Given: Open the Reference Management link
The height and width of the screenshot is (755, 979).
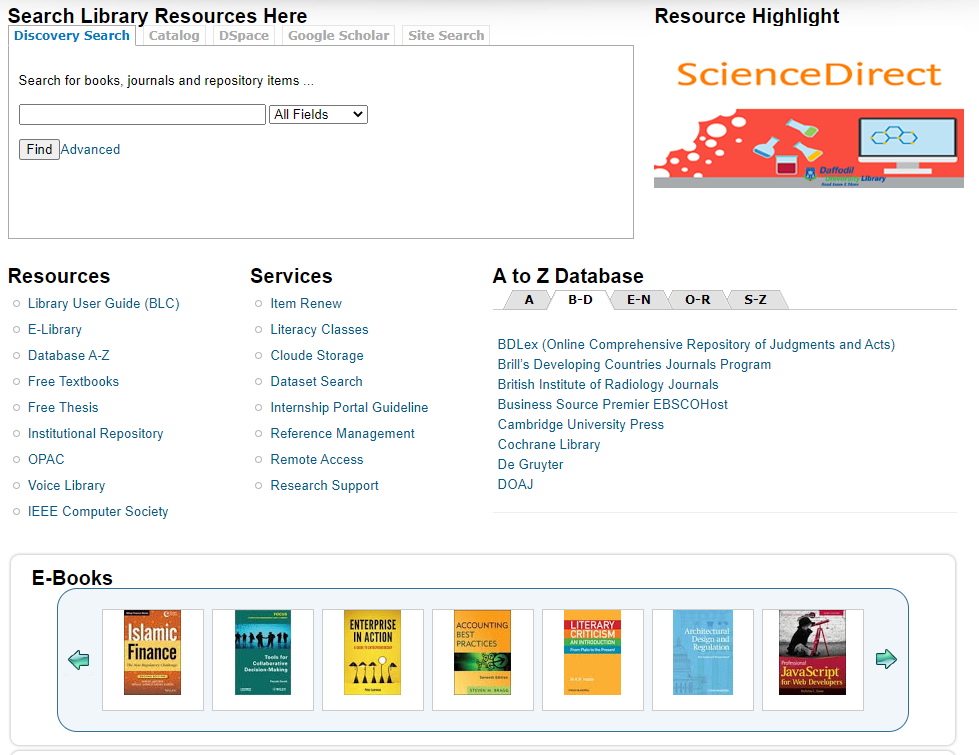Looking at the screenshot, I should tap(343, 433).
